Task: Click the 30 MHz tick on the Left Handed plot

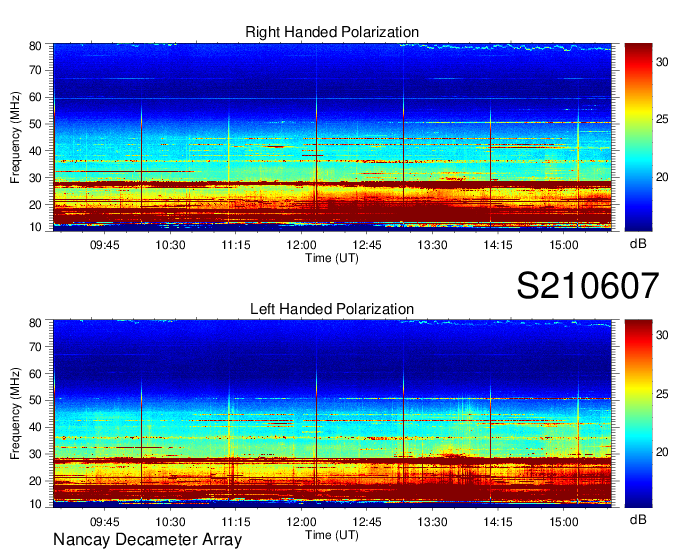Action: click(35, 454)
